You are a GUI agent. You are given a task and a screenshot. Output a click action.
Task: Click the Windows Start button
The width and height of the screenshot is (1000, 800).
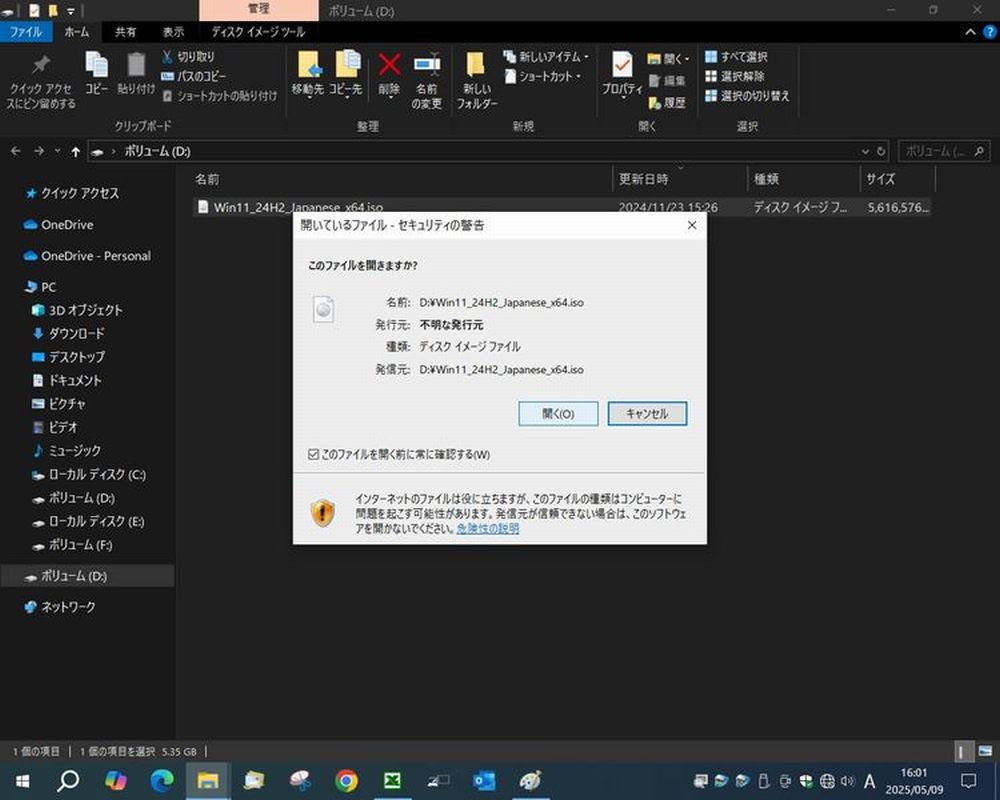click(22, 781)
